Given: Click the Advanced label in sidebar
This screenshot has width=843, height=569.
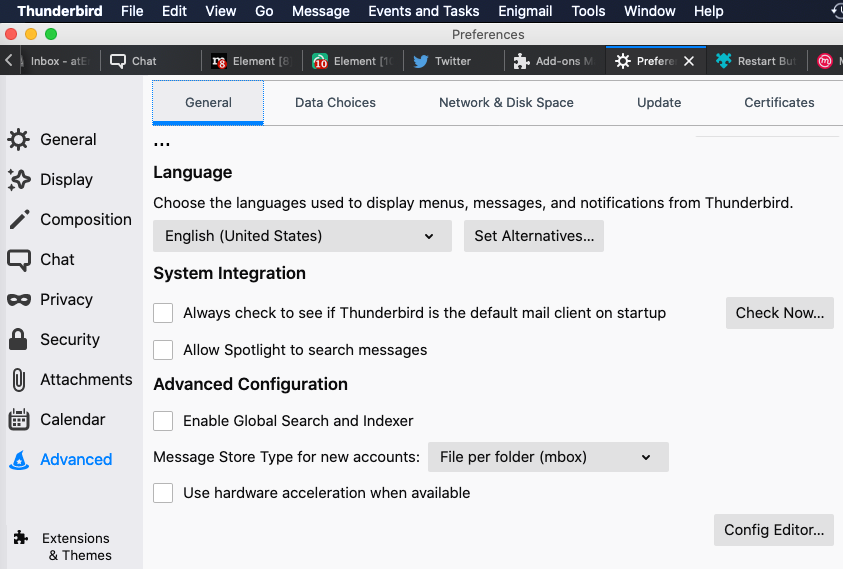Looking at the screenshot, I should point(76,460).
